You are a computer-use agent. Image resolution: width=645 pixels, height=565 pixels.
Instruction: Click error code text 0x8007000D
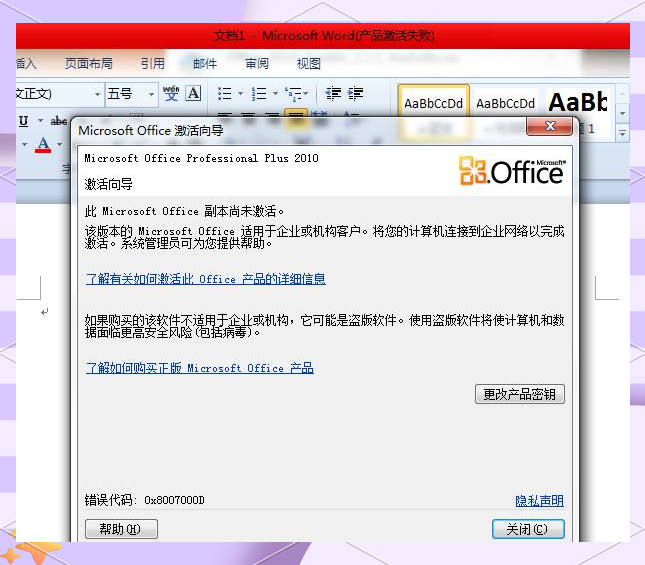click(174, 500)
